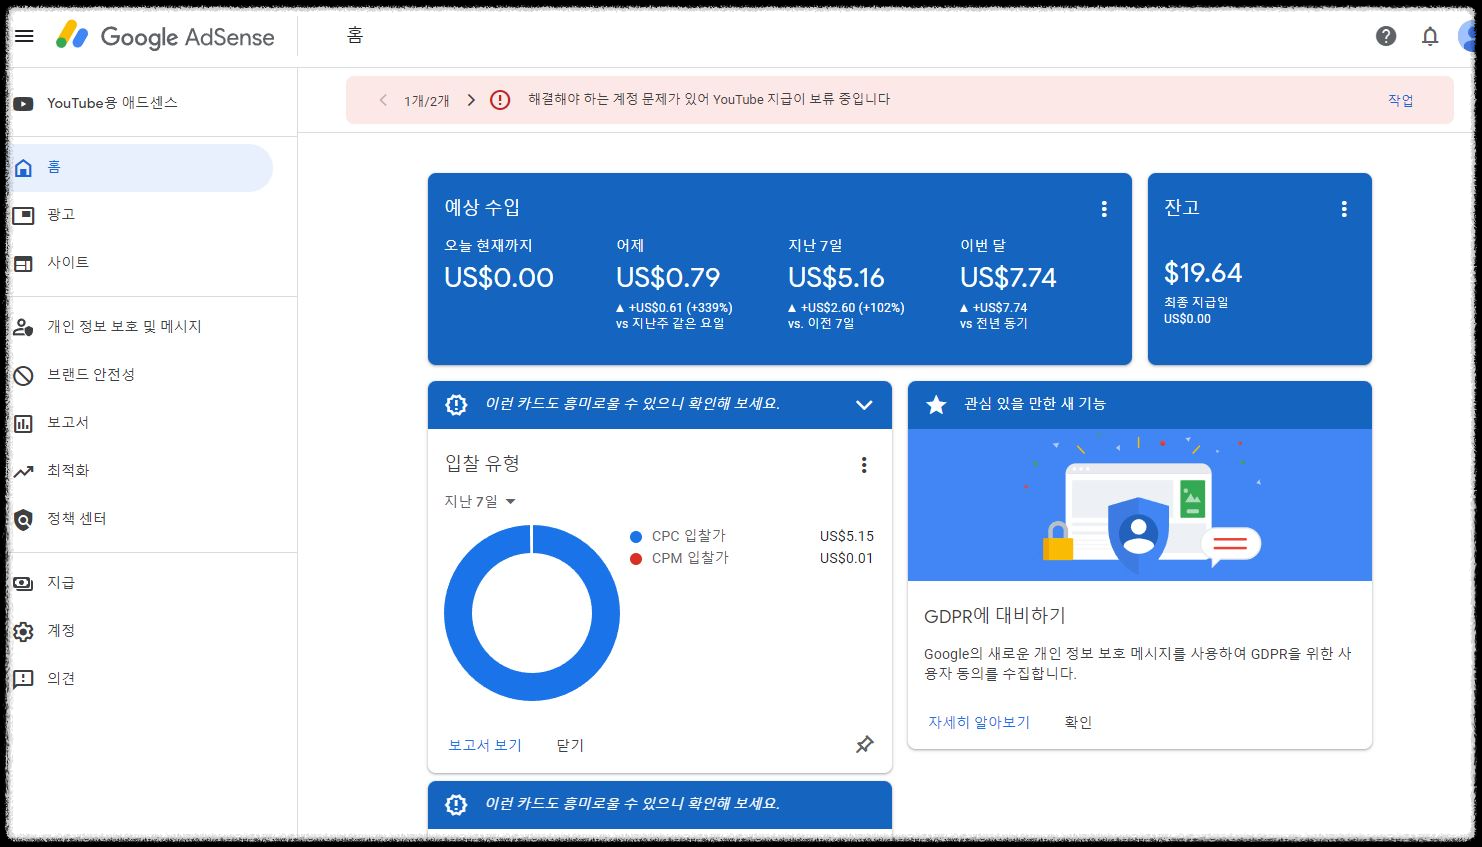The width and height of the screenshot is (1482, 847).
Task: Click yesterday's US$0.79 earnings value
Action: click(x=668, y=277)
